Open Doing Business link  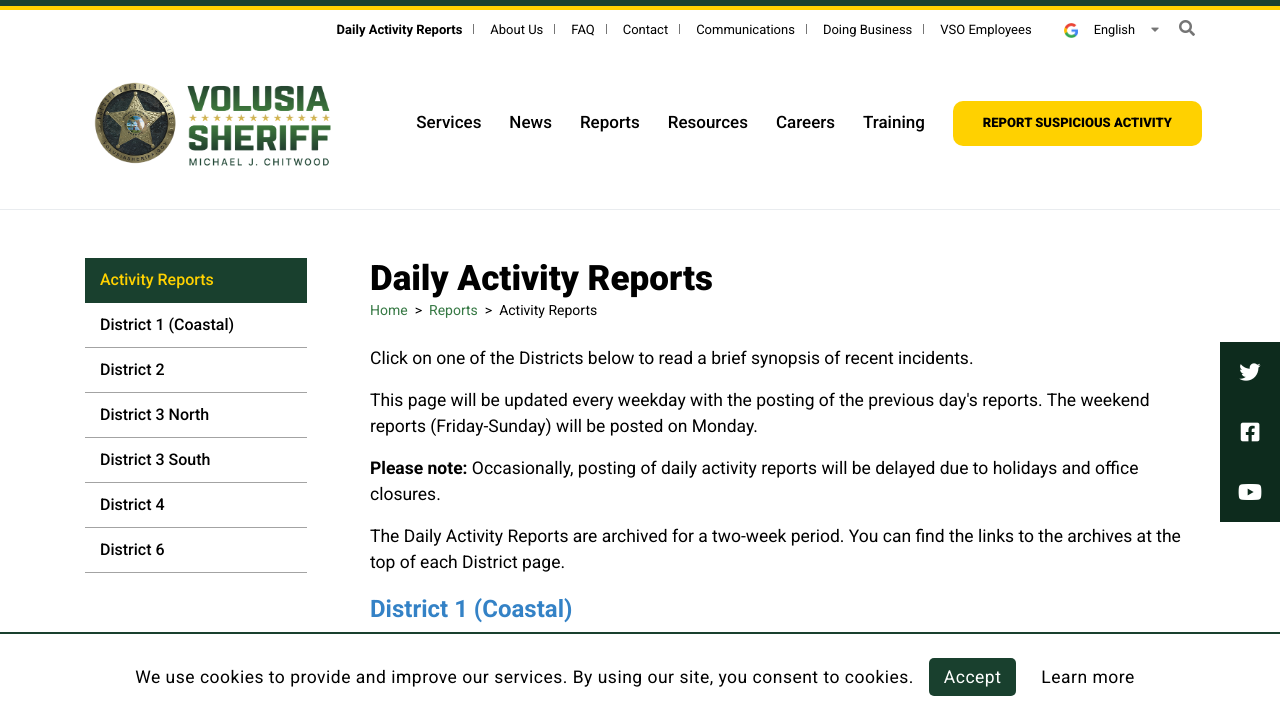pos(867,30)
